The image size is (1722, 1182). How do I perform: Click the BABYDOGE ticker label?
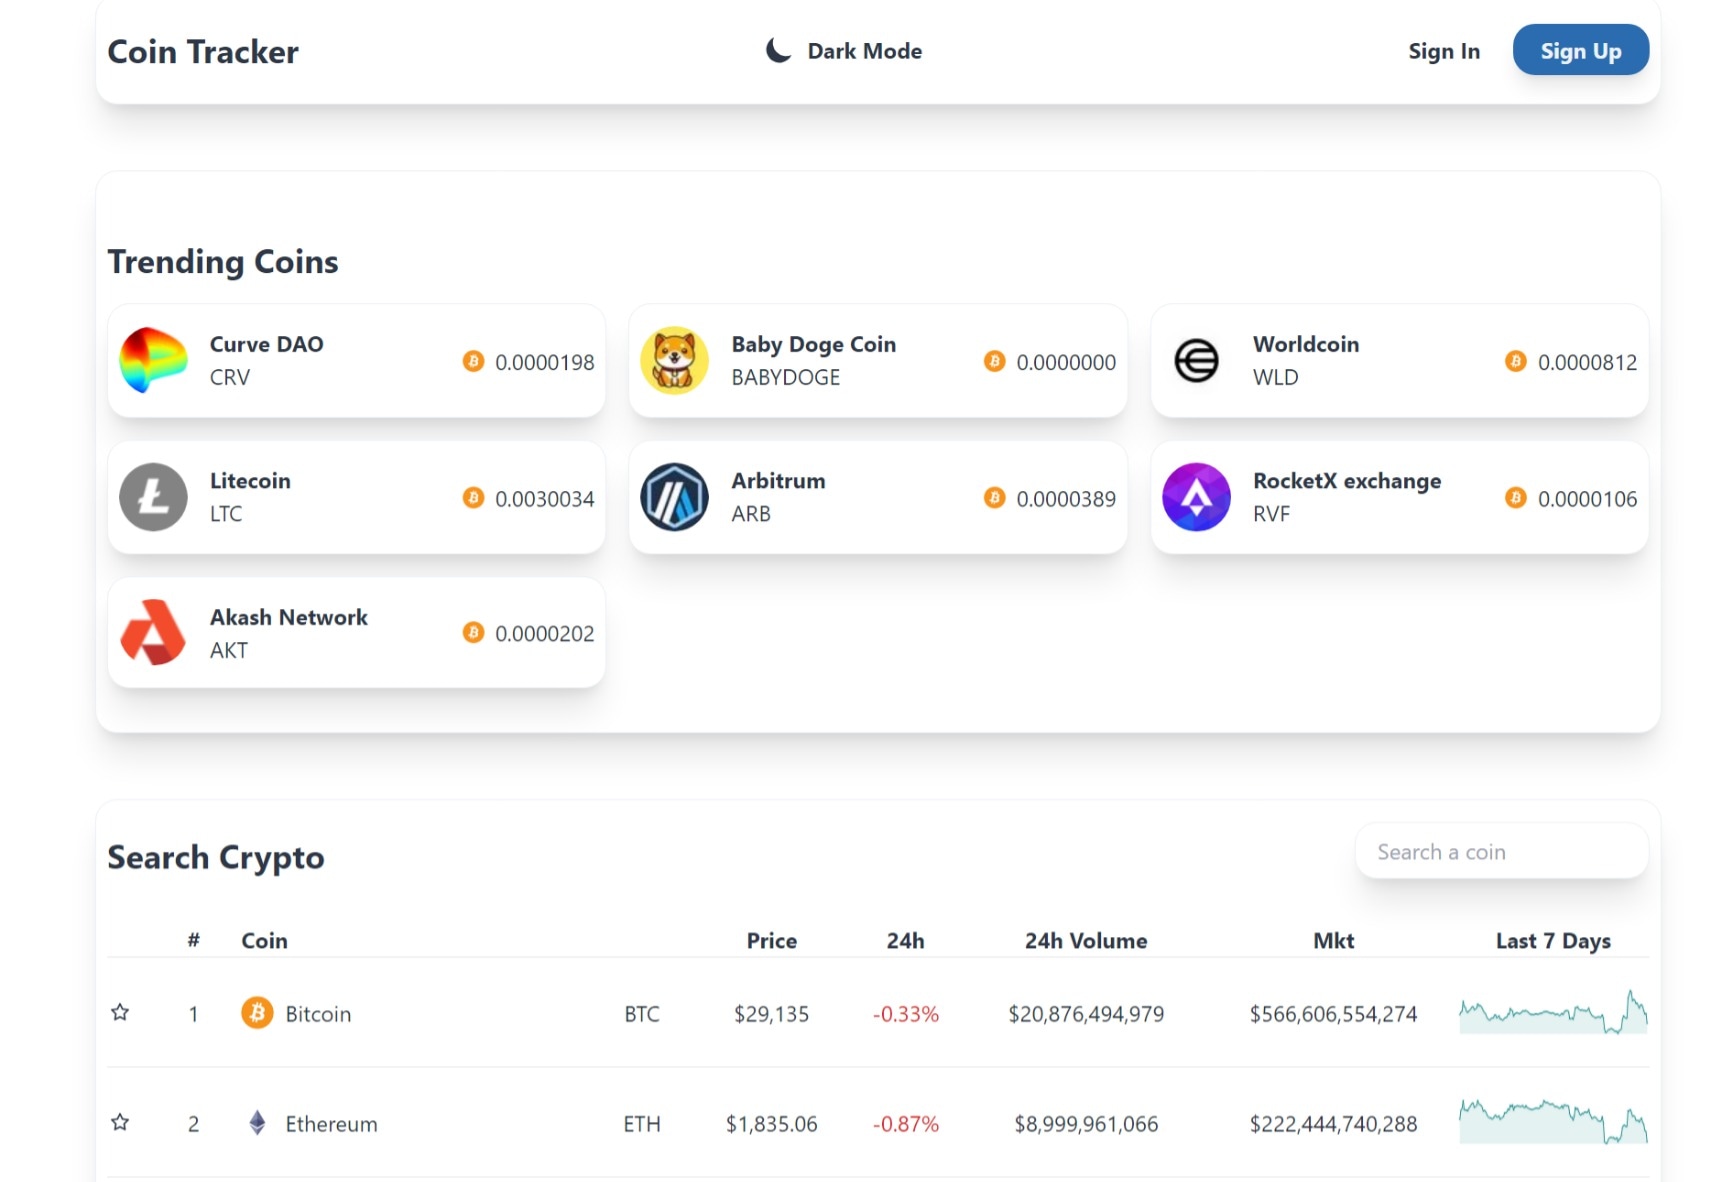pos(785,377)
